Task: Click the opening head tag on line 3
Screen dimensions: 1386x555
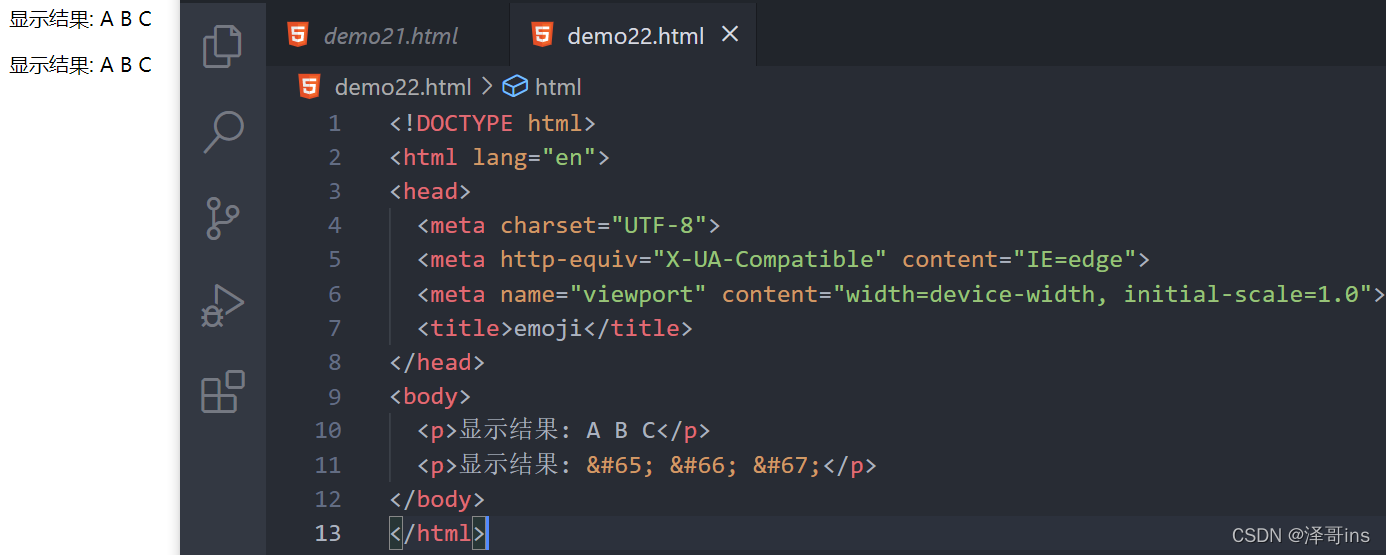Action: [430, 192]
